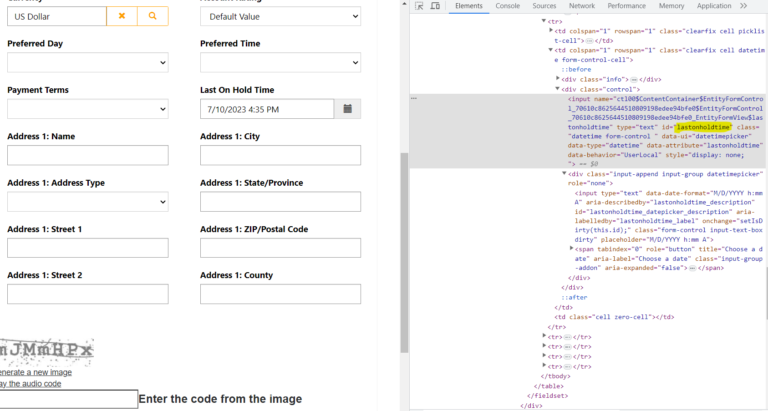This screenshot has height=411, width=768.
Task: Open the Last On Hold Time calendar picker
Action: [346, 108]
